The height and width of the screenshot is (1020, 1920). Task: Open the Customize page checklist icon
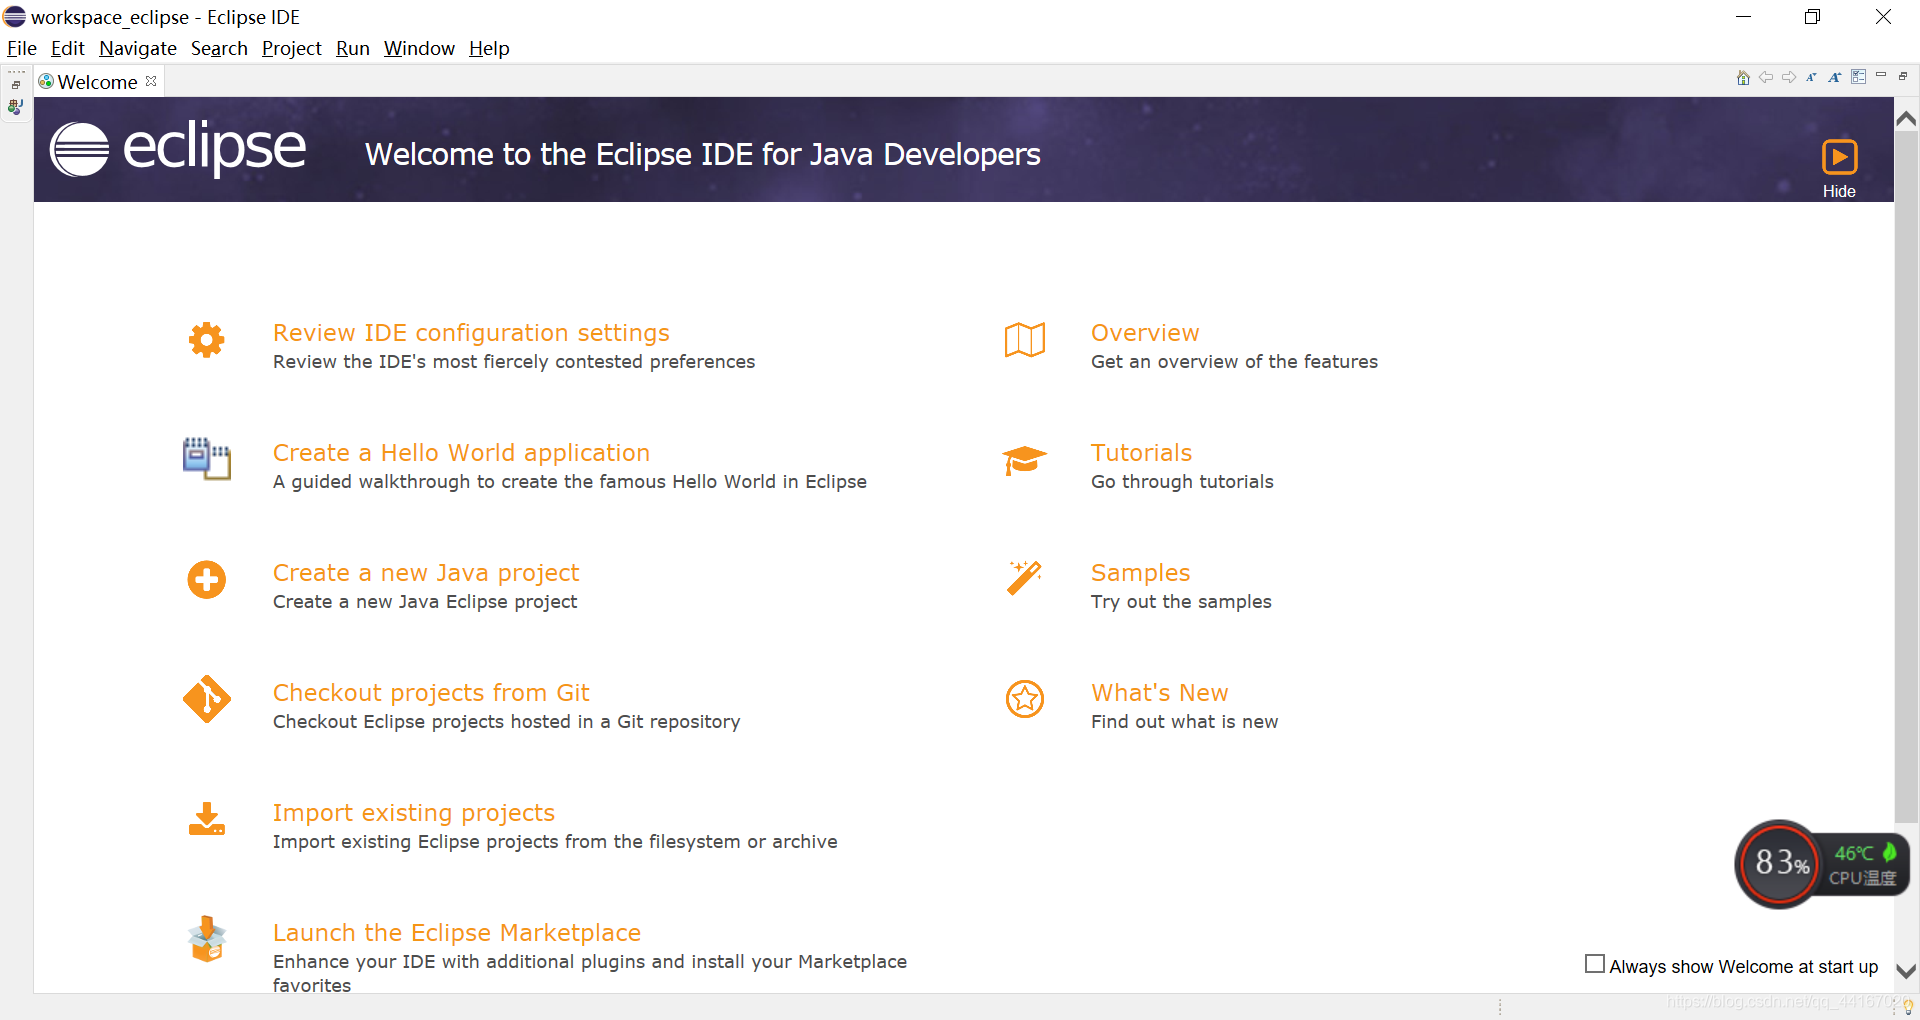[x=1858, y=77]
